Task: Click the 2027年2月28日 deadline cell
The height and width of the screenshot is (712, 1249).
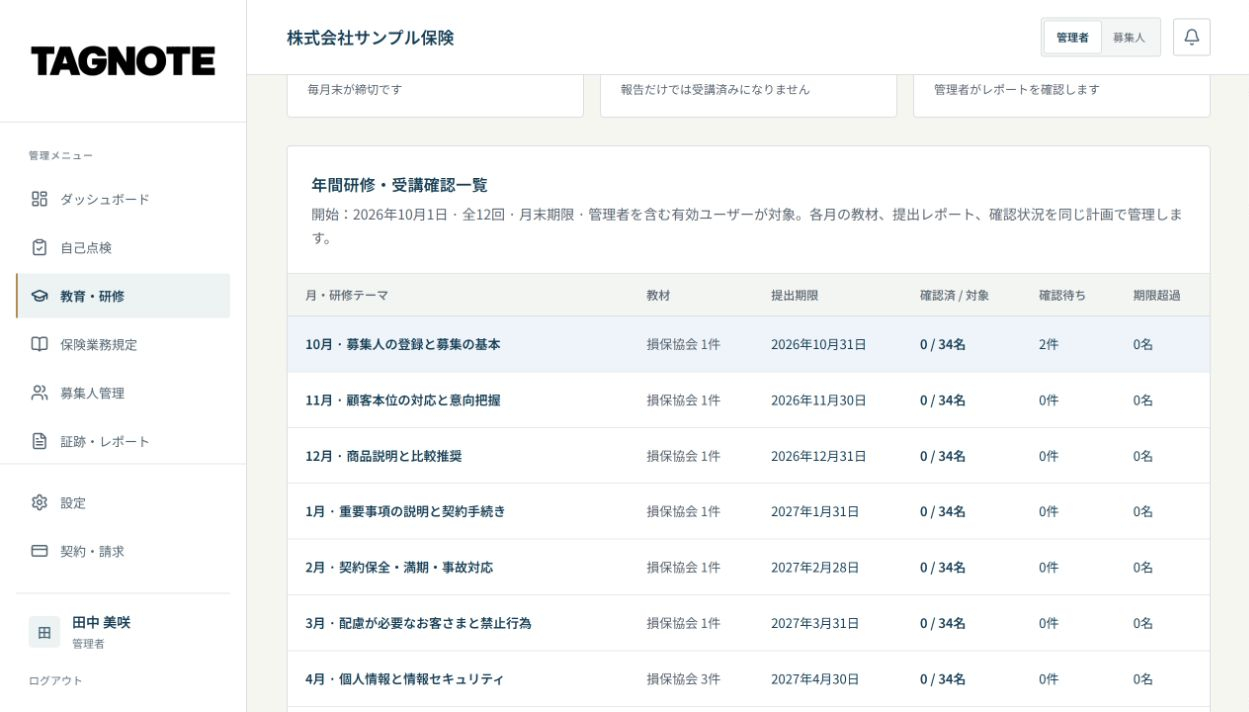Action: 815,567
